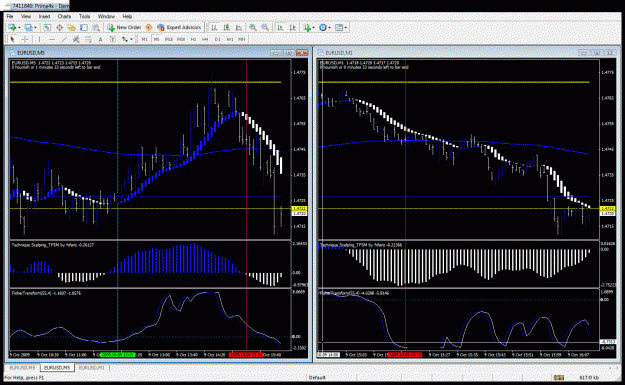The image size is (625, 385).
Task: Click the 617/0 kb traffic indicator
Action: pos(589,377)
